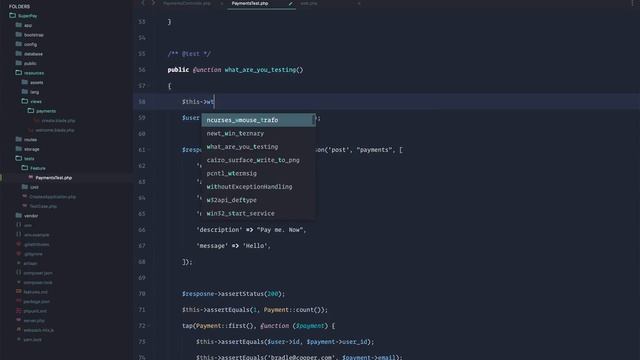Click the back navigation arrow in the tab bar
The width and height of the screenshot is (640, 360).
pyautogui.click(x=143, y=3)
